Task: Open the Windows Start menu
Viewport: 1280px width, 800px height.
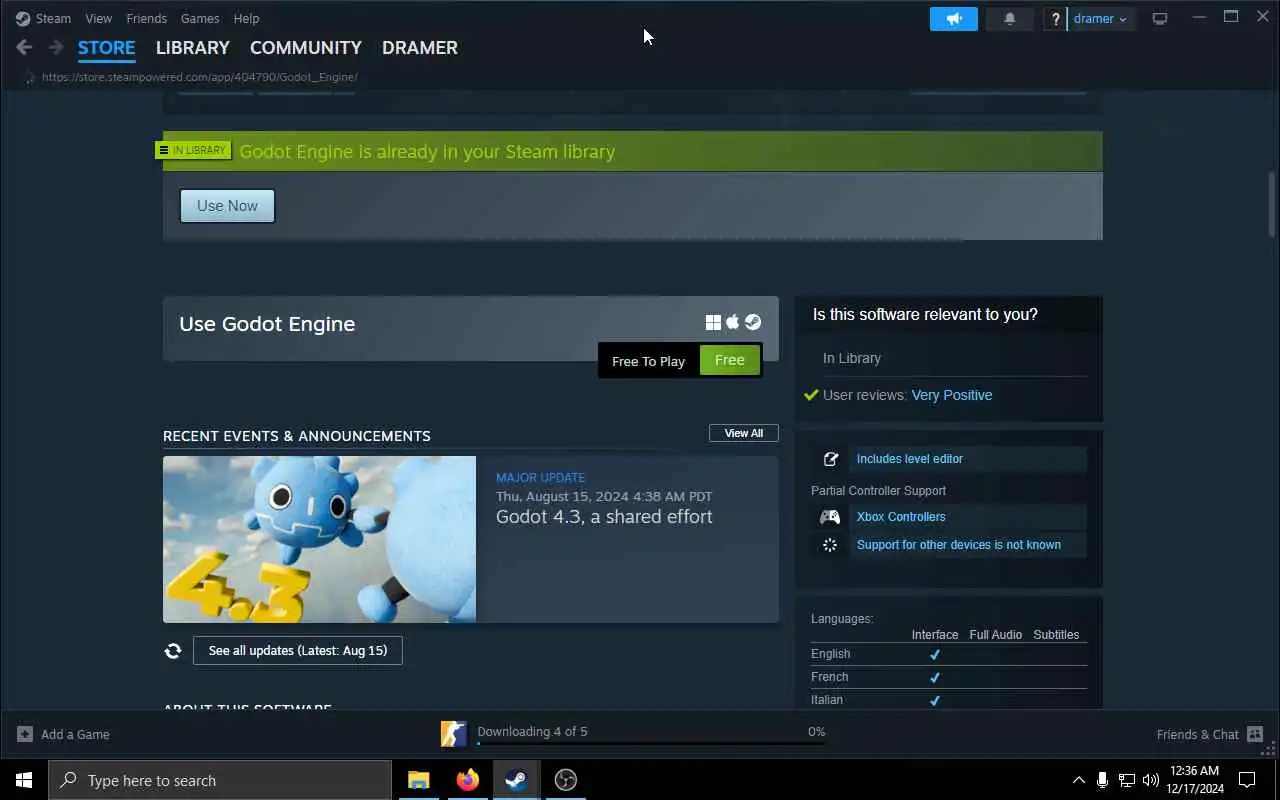Action: (x=24, y=780)
